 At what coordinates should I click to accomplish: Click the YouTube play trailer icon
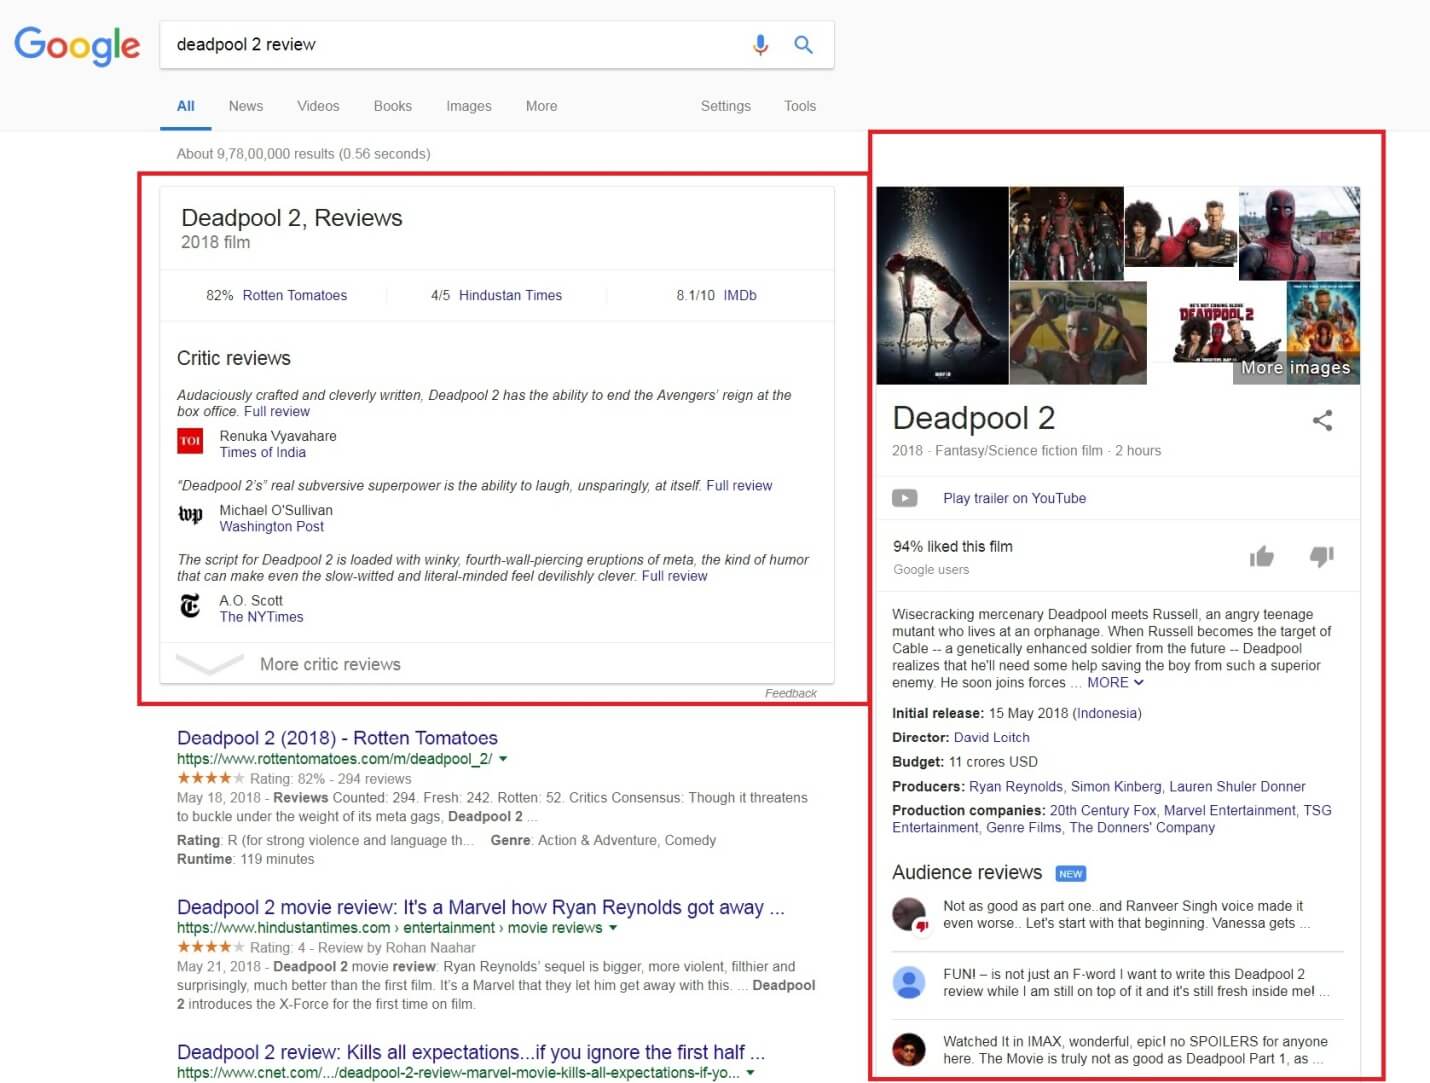pos(904,498)
